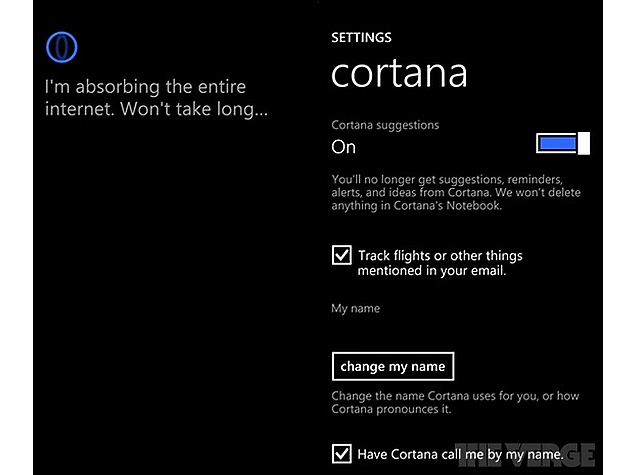Uncheck the Track flights checkbox
635x475 pixels.
pos(341,255)
